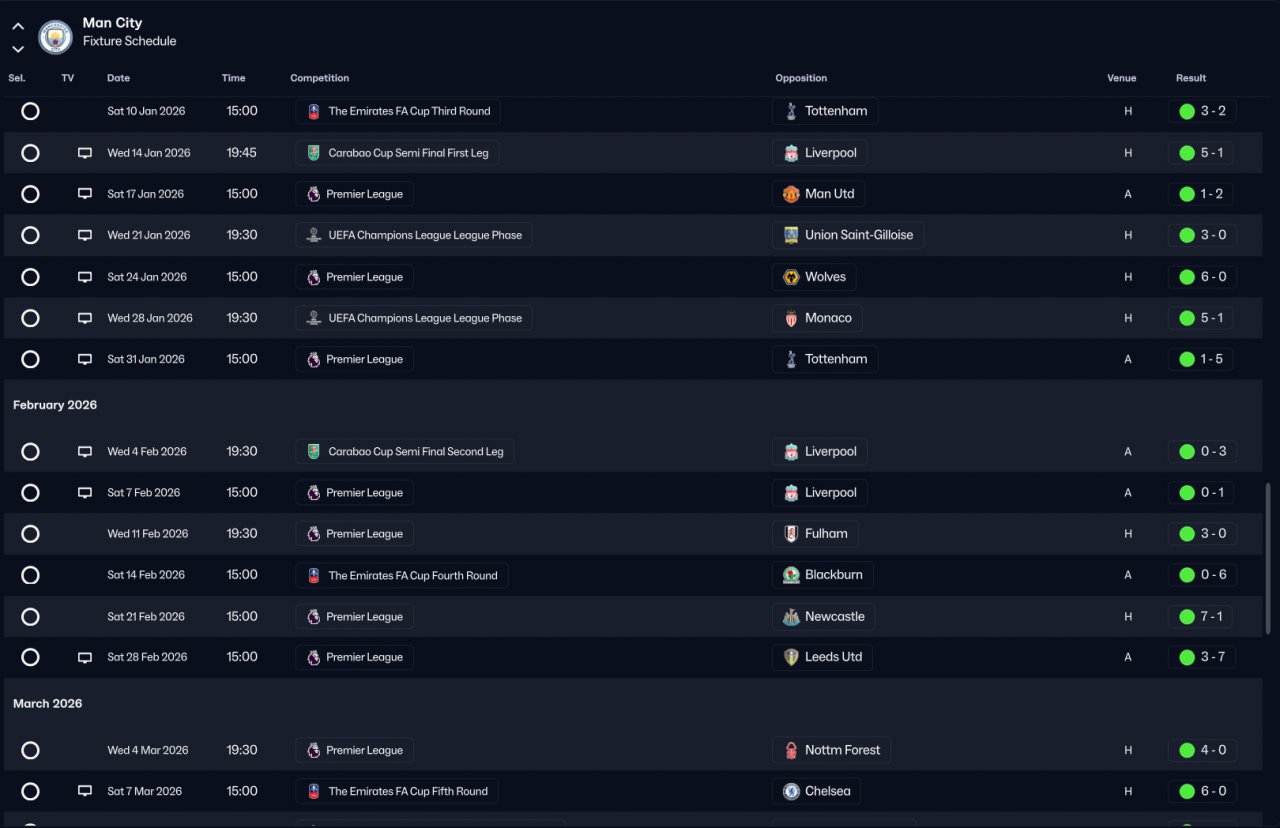This screenshot has width=1280, height=828.
Task: Click the Union Saint-Gilloise club crest
Action: tap(791, 235)
